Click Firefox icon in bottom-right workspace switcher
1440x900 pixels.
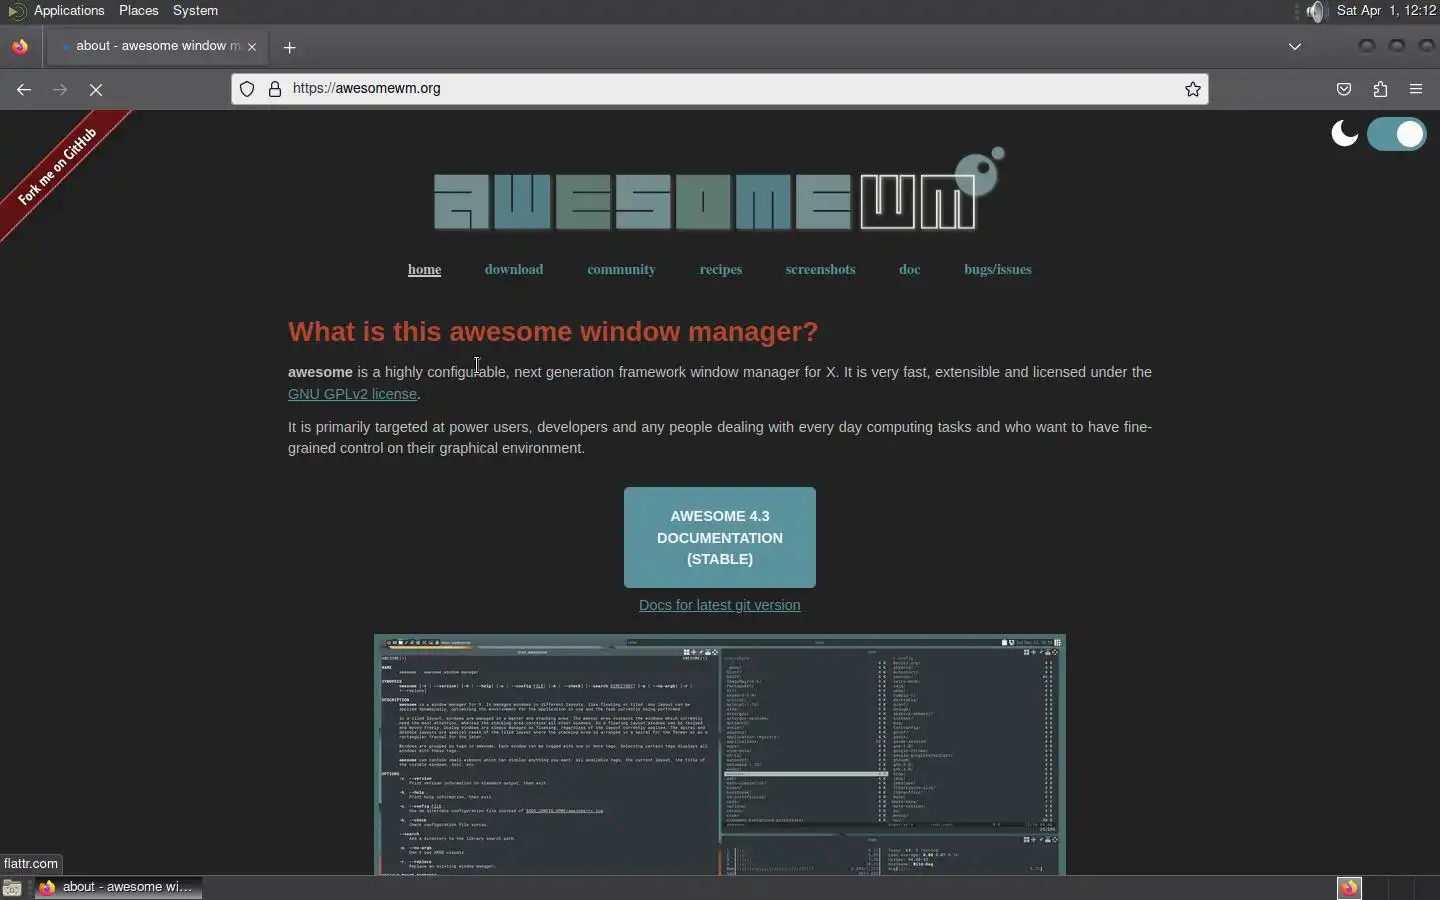click(x=1349, y=888)
